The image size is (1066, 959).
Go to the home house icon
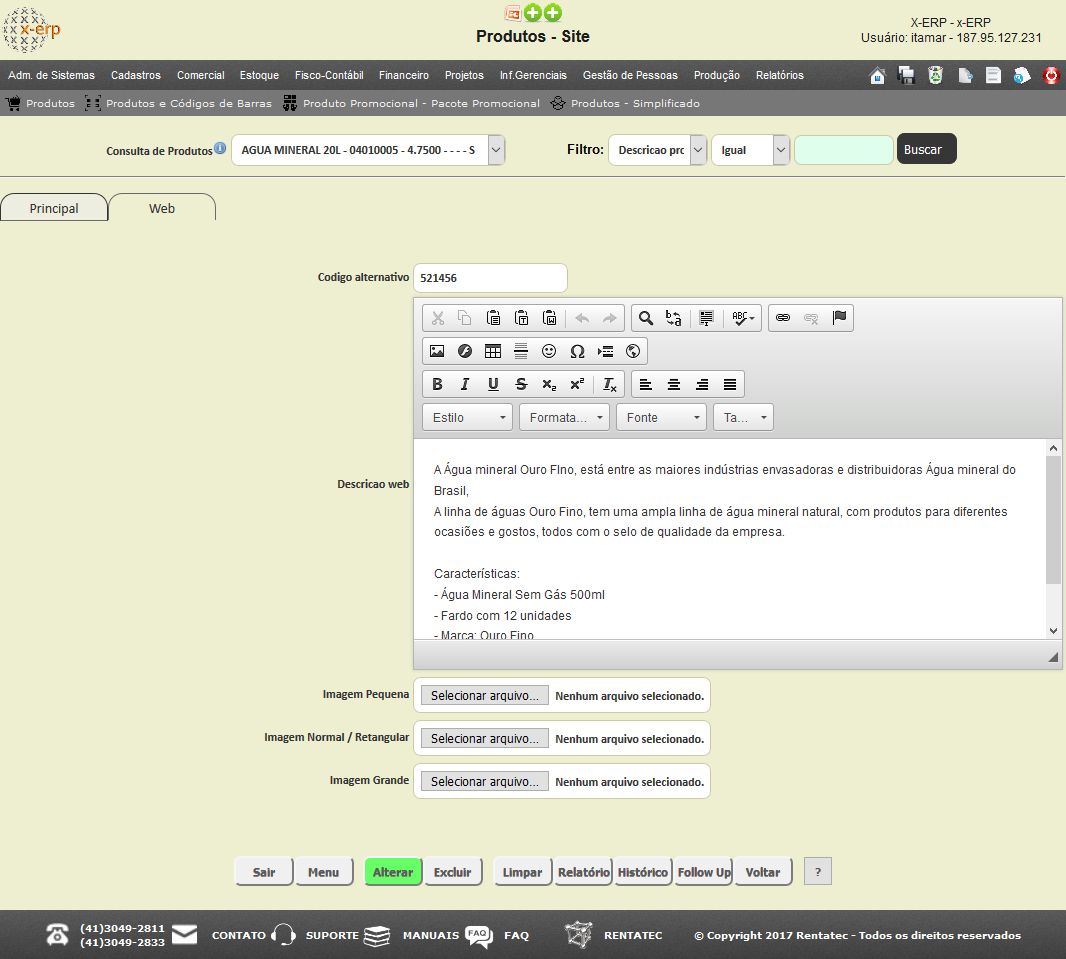click(x=877, y=75)
